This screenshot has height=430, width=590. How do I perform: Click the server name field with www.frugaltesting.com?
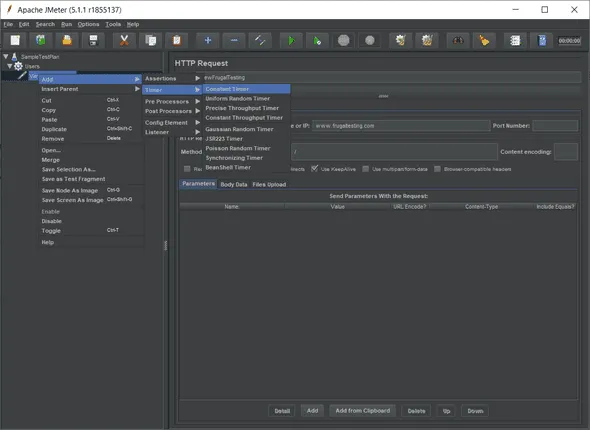pyautogui.click(x=401, y=126)
